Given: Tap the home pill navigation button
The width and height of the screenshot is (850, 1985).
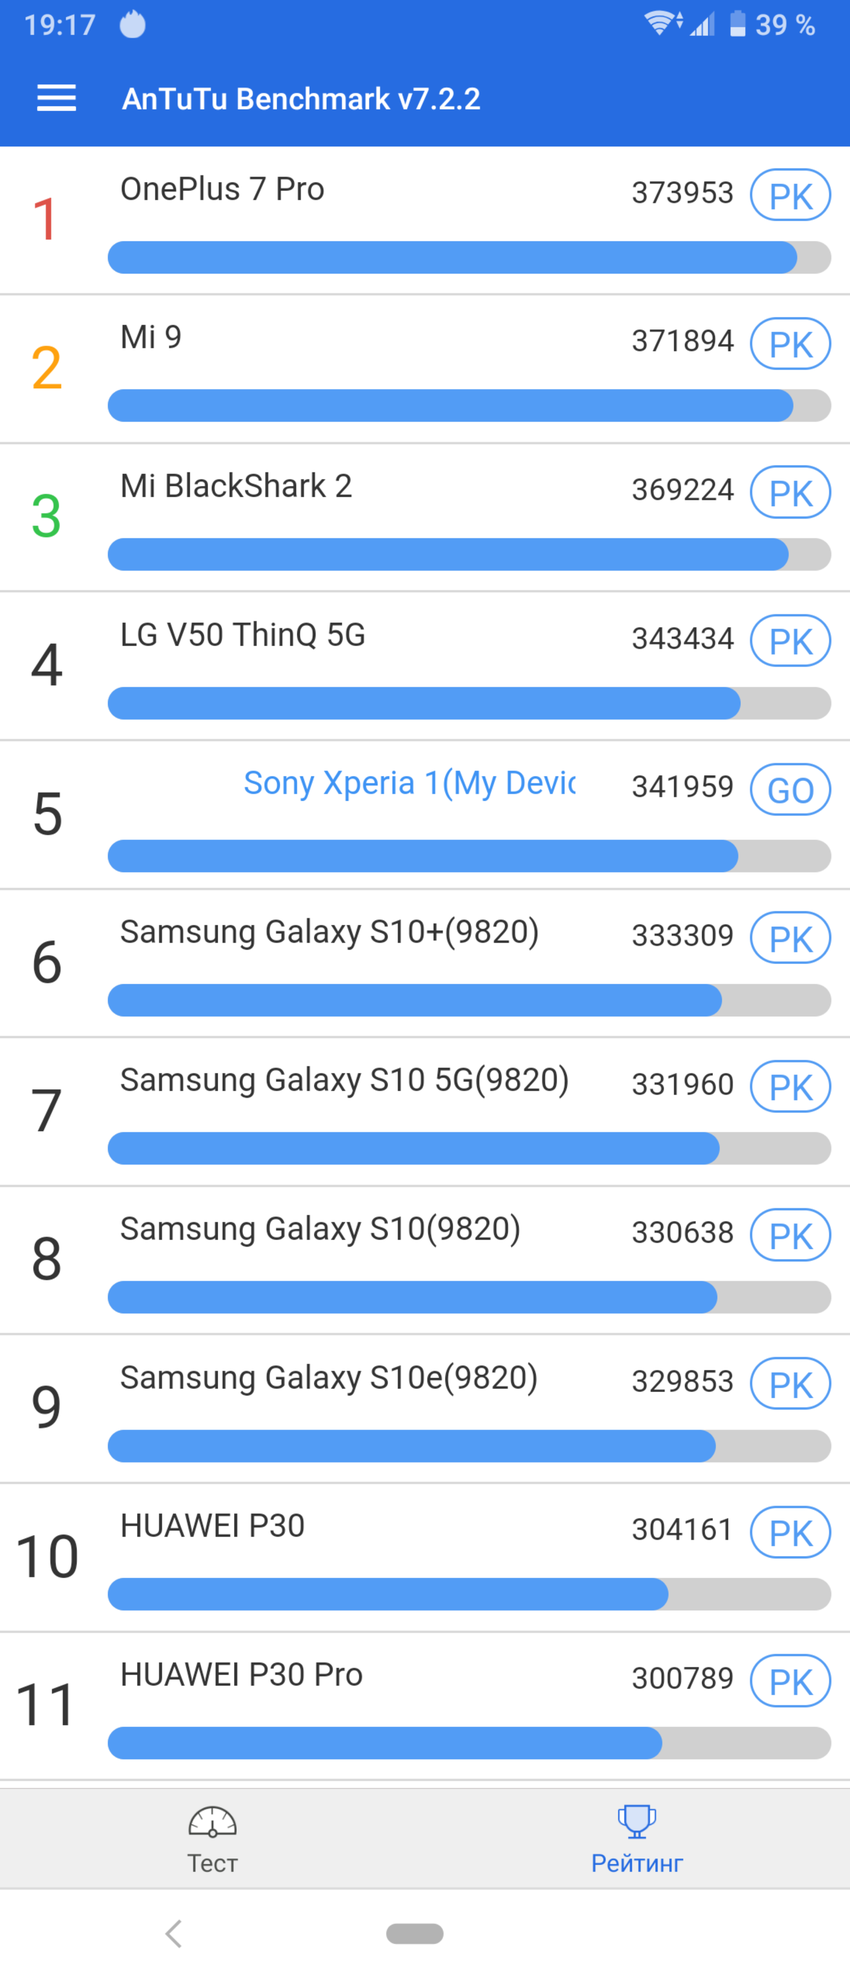Looking at the screenshot, I should (415, 1934).
